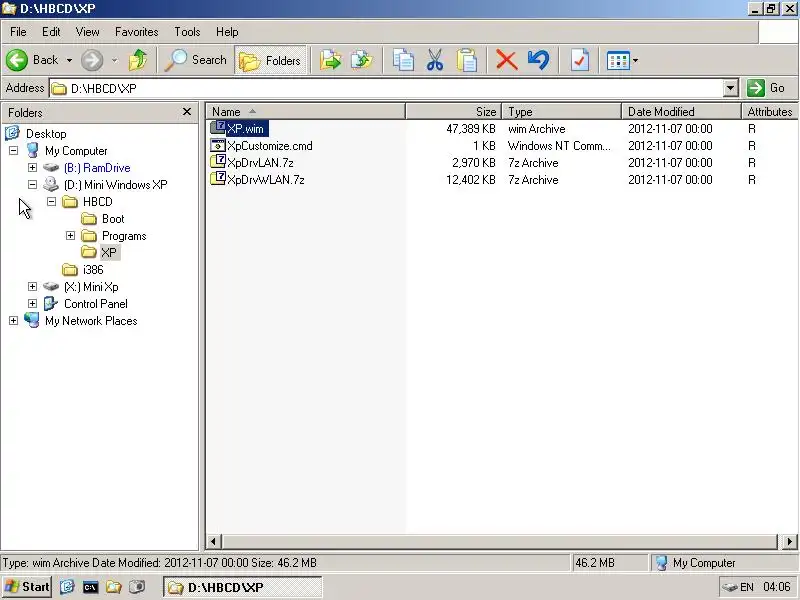Open the View menu
The image size is (800, 600).
coord(87,32)
